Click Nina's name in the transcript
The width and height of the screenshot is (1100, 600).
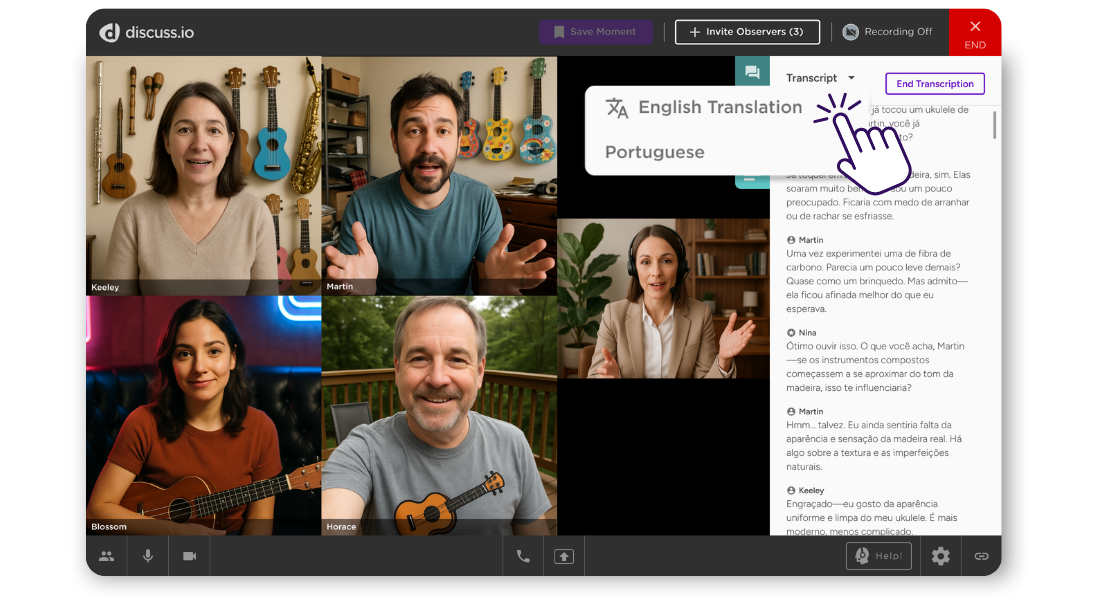[x=807, y=333]
